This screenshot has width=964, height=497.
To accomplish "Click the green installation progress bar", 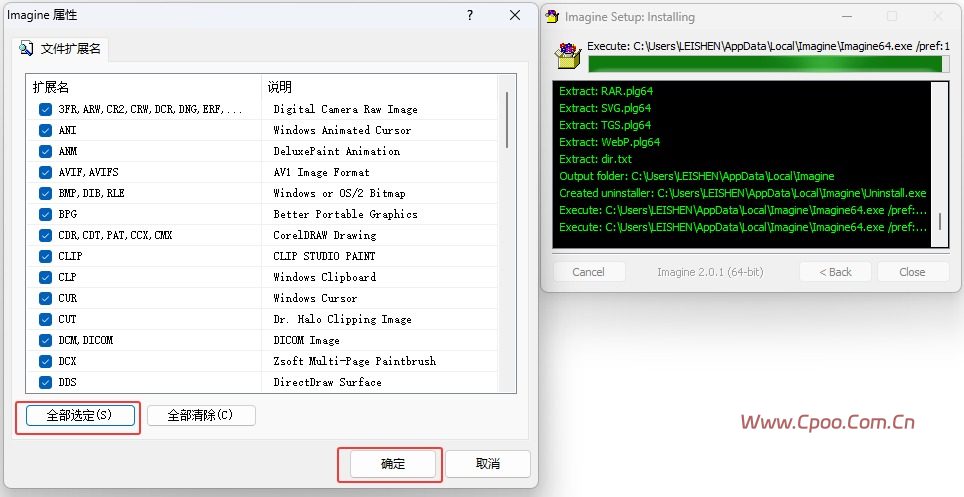I will pos(768,64).
